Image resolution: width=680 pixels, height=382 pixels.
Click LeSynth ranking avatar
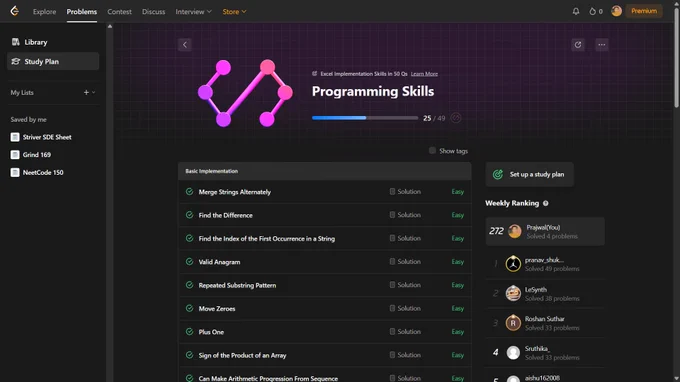[x=513, y=294]
